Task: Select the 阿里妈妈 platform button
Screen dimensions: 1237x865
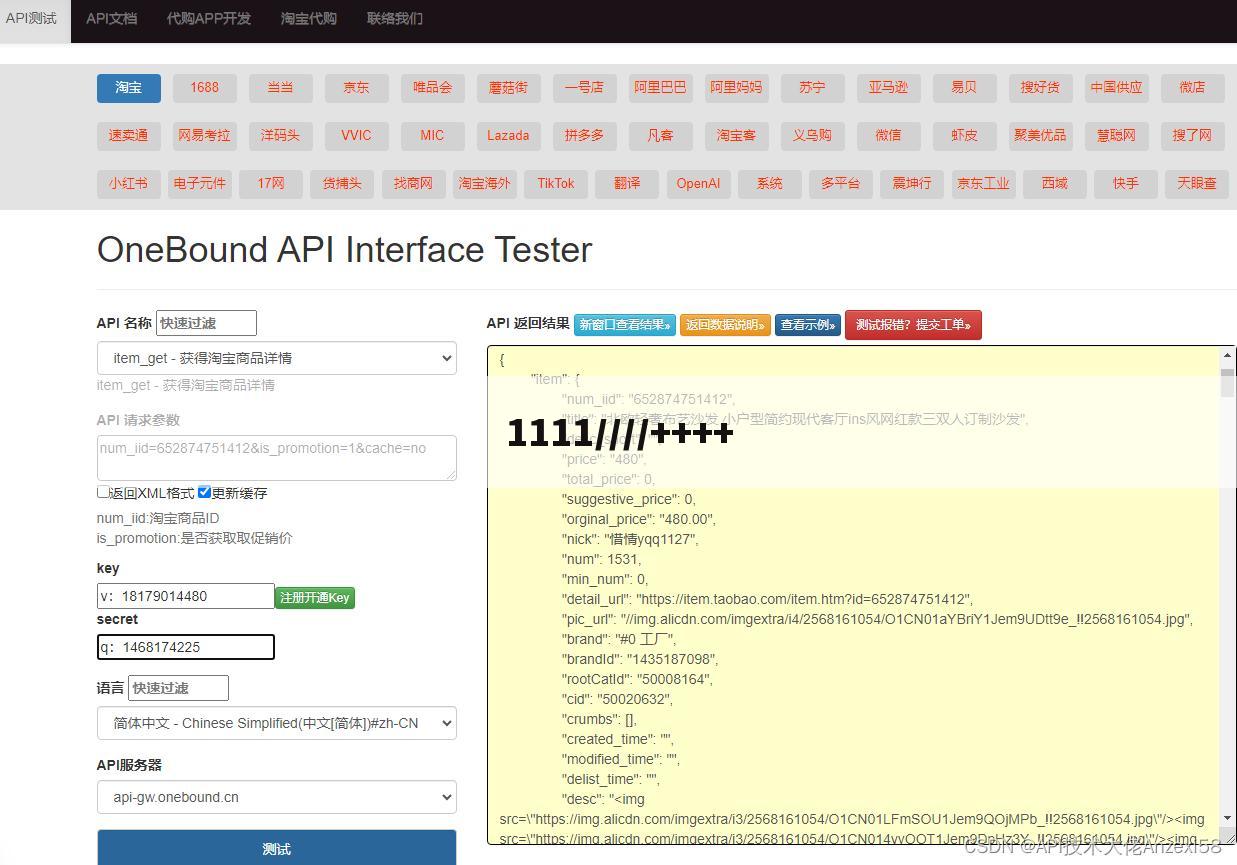Action: pos(737,87)
